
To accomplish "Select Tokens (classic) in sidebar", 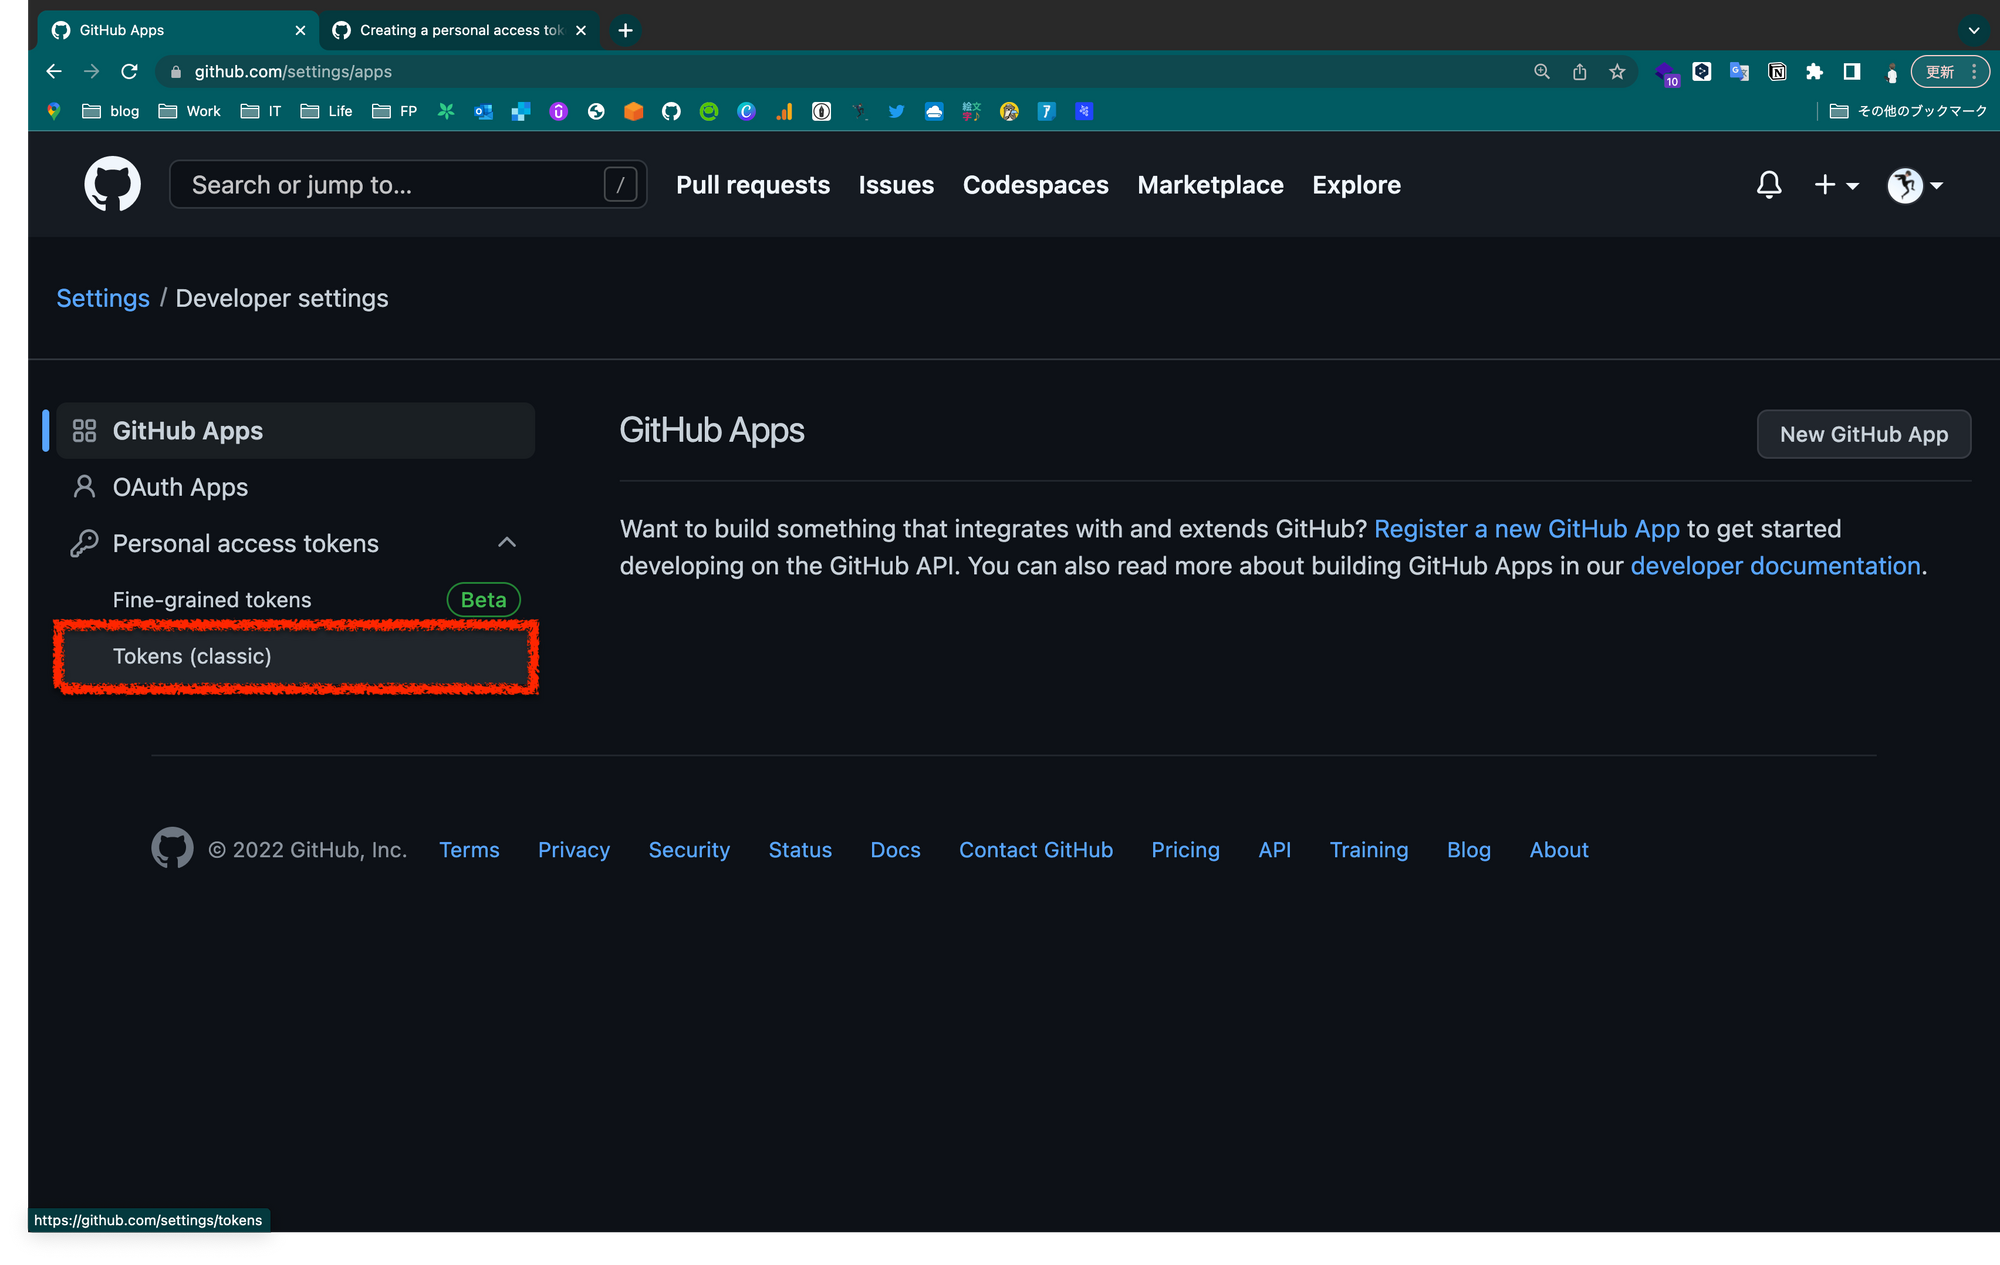I will 192,656.
